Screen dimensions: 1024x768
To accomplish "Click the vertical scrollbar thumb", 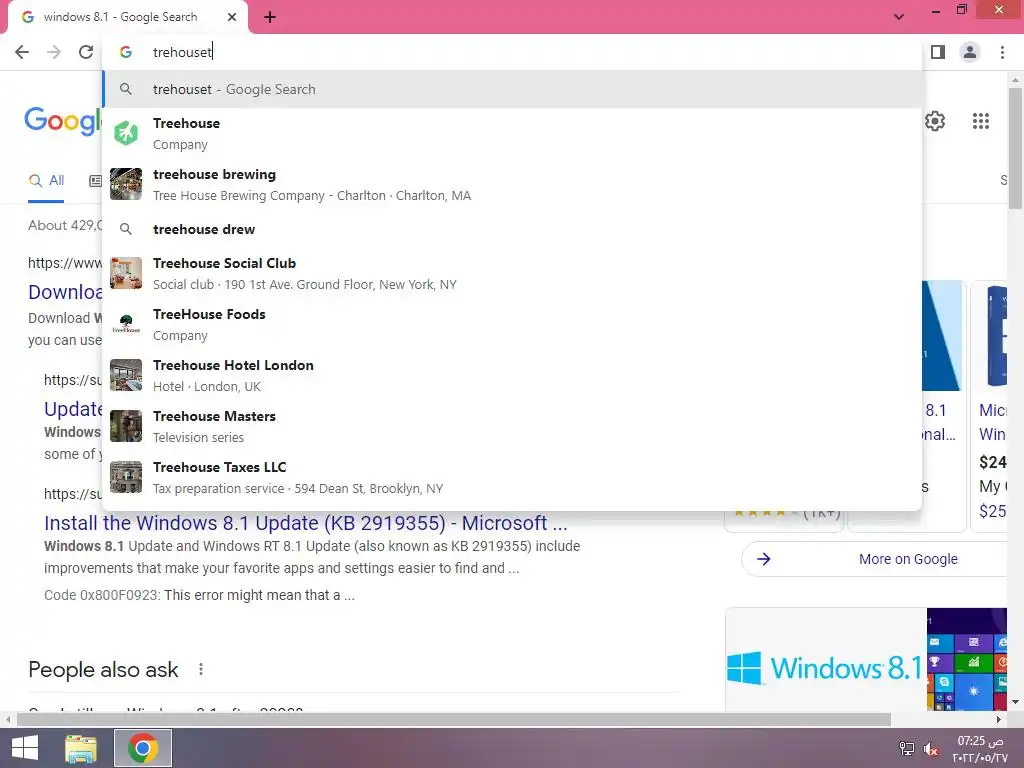I will tap(1015, 148).
